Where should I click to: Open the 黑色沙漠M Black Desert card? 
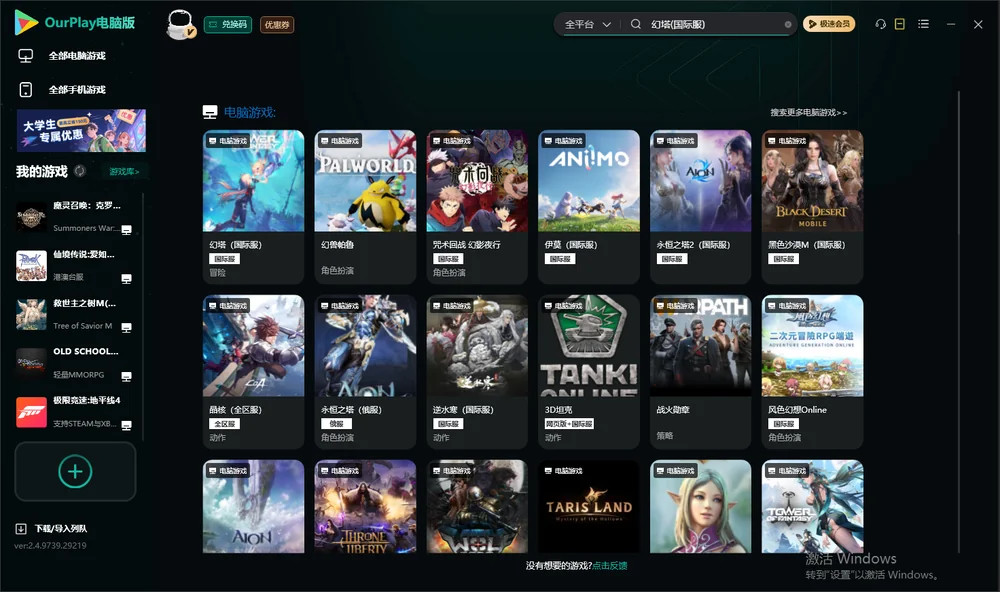coord(812,207)
